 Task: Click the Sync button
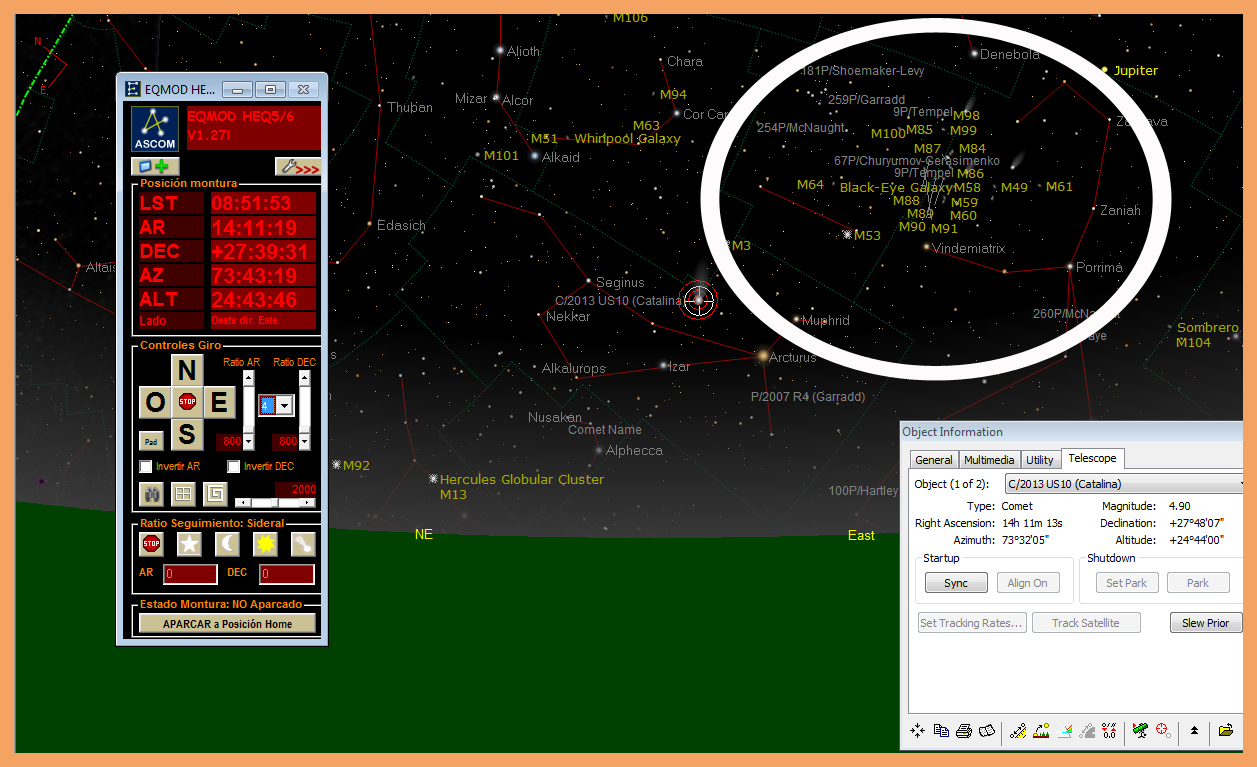click(955, 583)
